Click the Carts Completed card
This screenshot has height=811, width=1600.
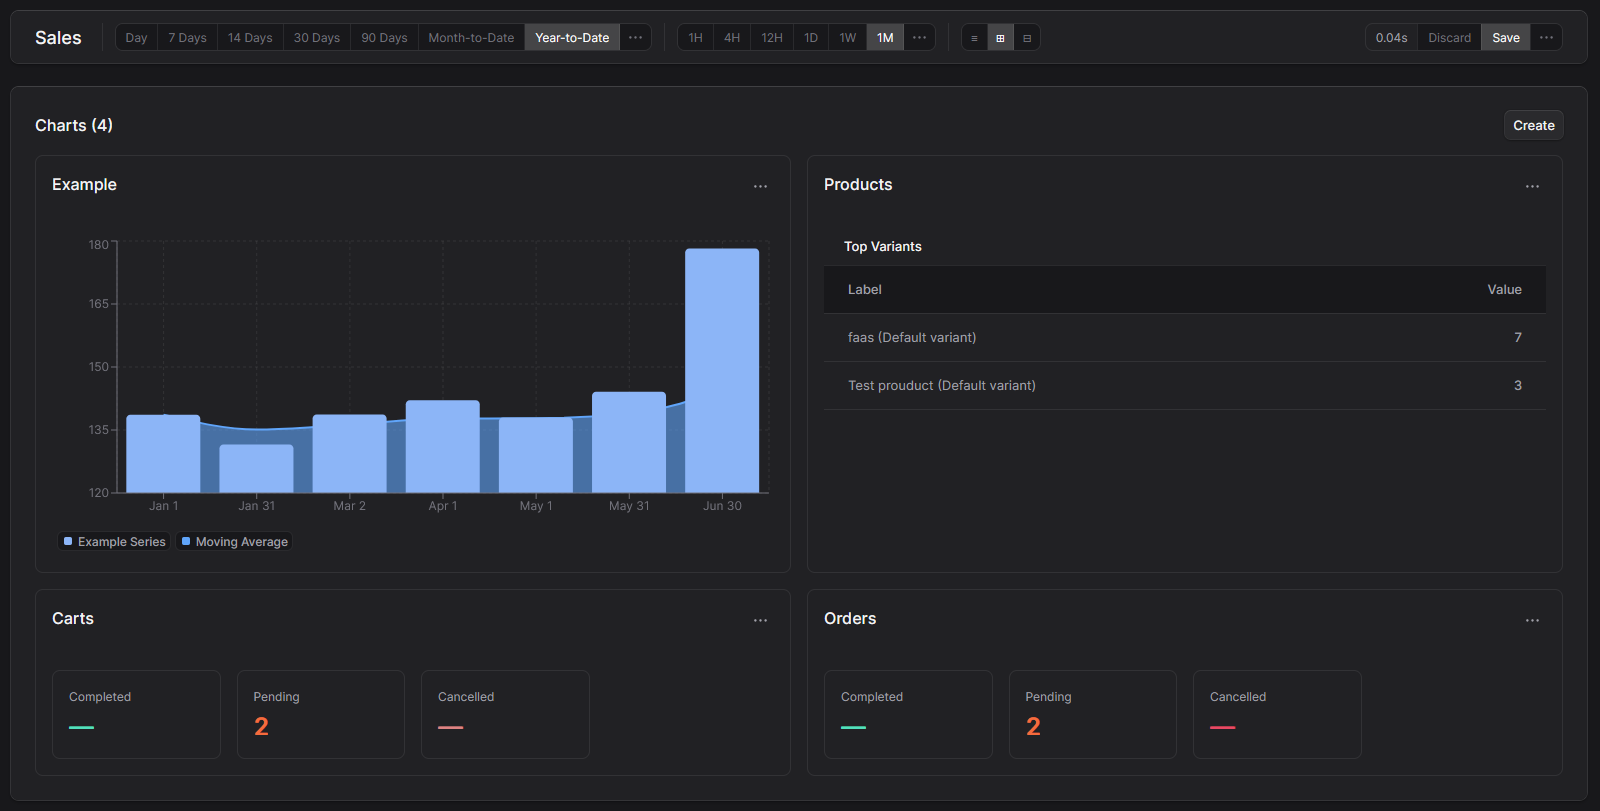pos(136,714)
